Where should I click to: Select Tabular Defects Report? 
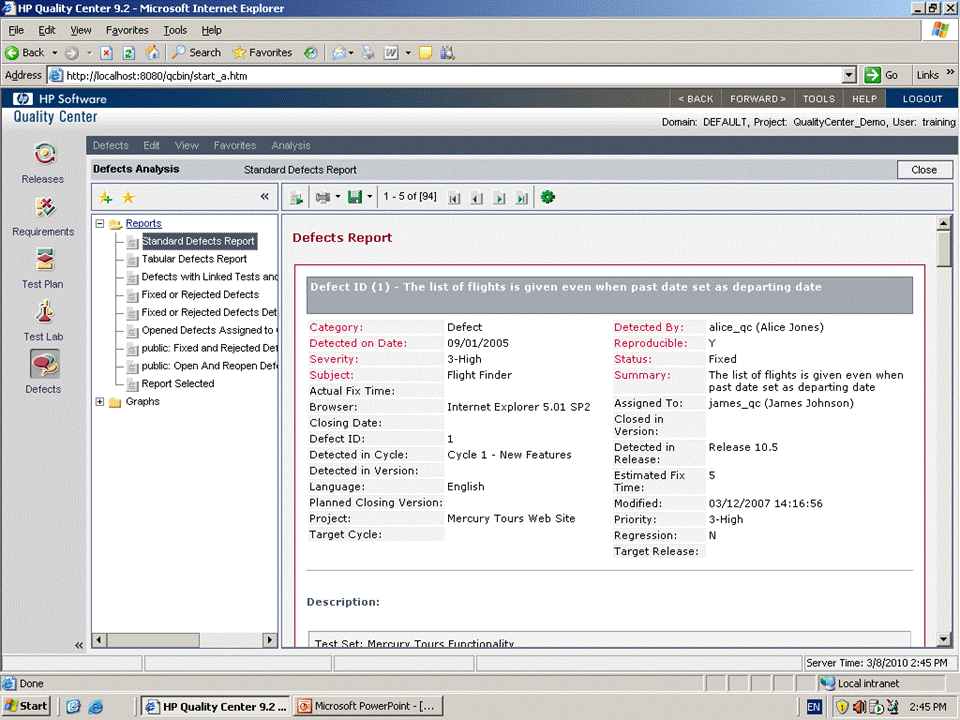tap(194, 259)
